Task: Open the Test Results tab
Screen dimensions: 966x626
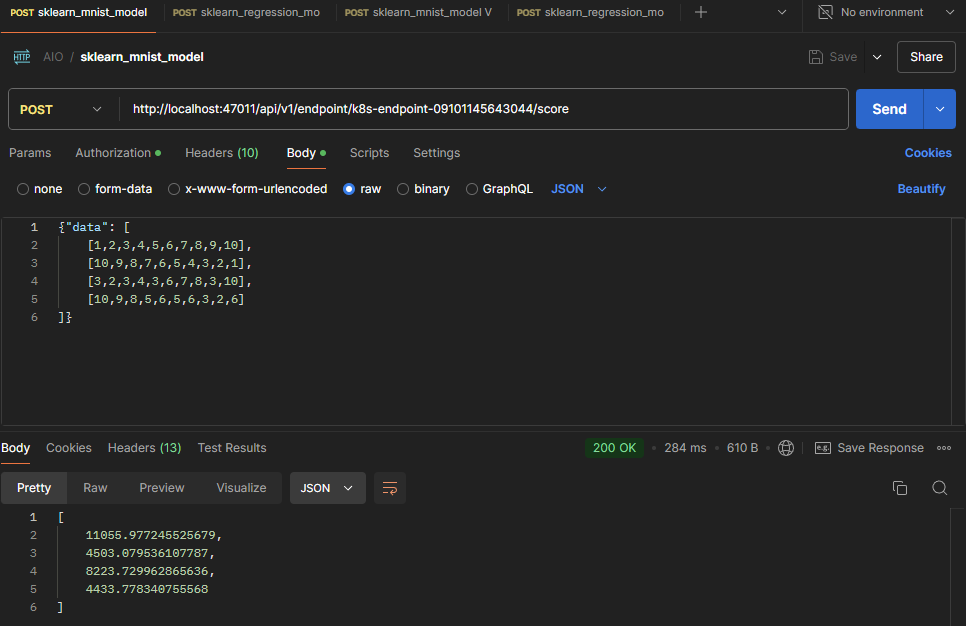Action: click(232, 448)
